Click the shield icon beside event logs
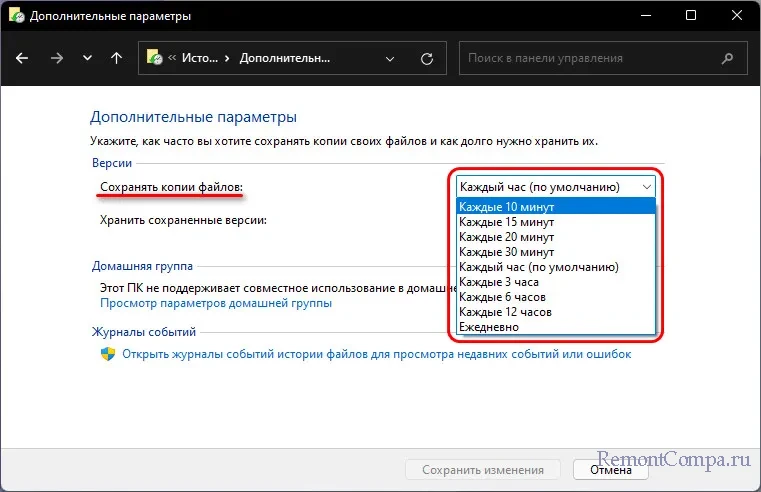This screenshot has width=761, height=492. [108, 354]
